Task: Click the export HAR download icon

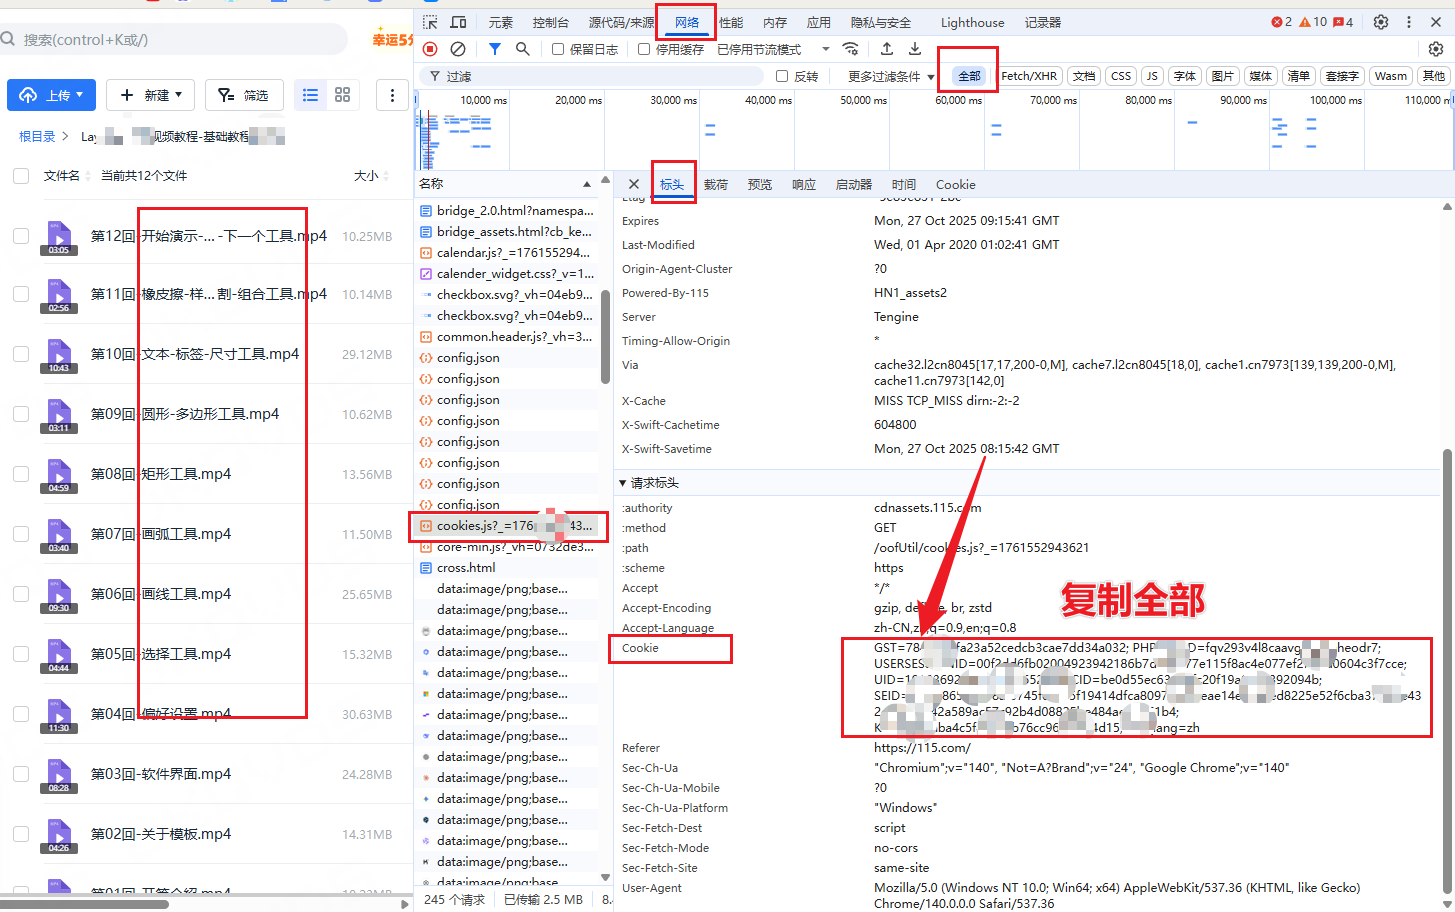Action: (914, 49)
